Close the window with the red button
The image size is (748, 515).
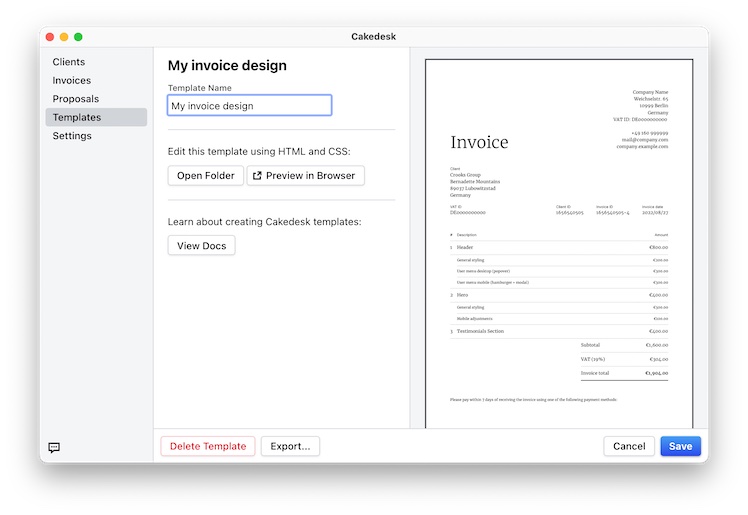coord(50,37)
